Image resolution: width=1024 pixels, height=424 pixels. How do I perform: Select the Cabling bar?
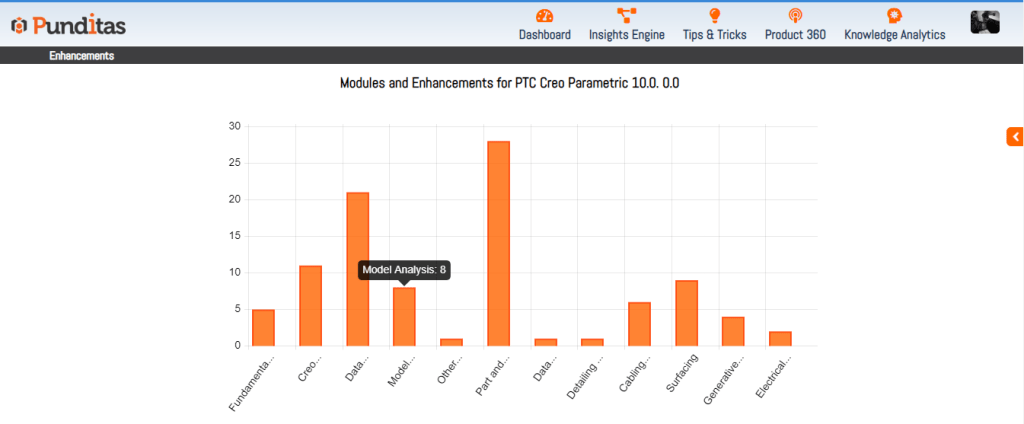(x=639, y=324)
